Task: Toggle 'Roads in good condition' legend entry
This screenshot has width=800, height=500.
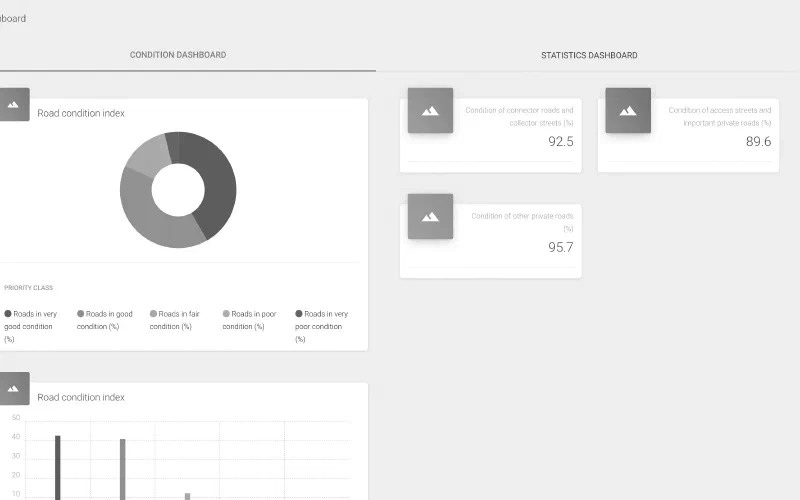Action: pyautogui.click(x=105, y=320)
